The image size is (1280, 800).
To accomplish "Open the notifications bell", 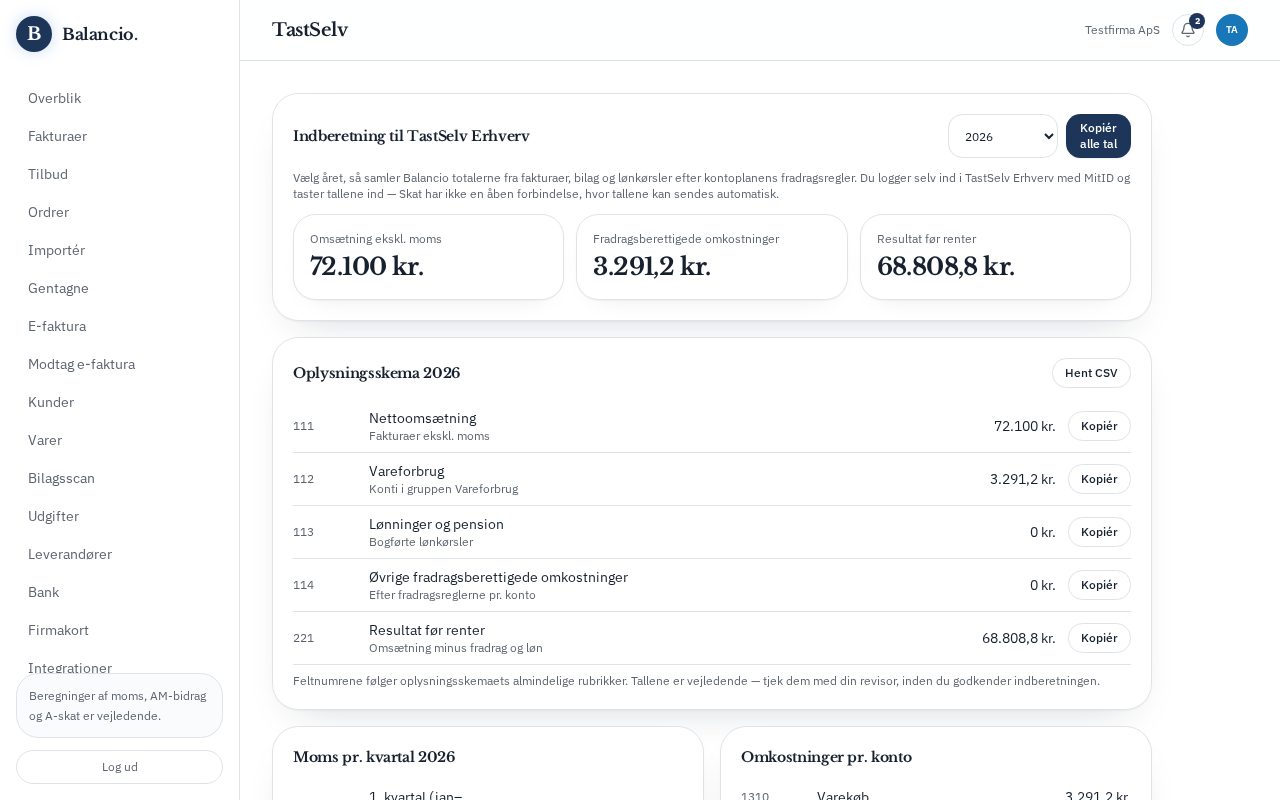I will [x=1188, y=30].
